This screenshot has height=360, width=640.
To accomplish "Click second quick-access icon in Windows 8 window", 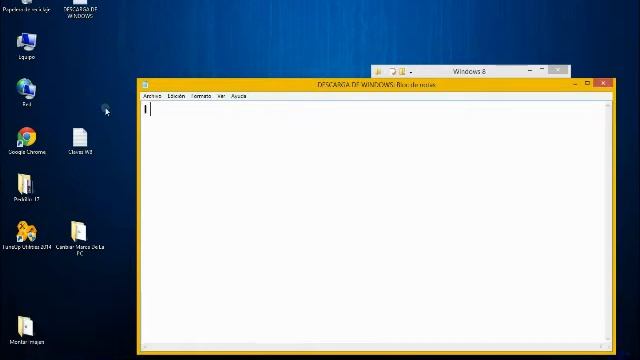I will pyautogui.click(x=393, y=72).
